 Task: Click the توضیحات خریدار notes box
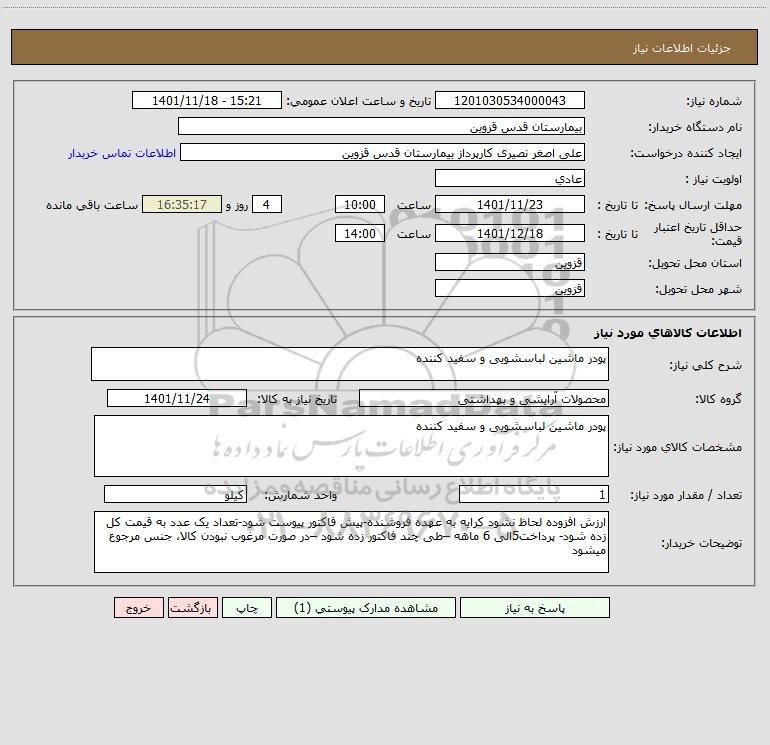pos(351,542)
